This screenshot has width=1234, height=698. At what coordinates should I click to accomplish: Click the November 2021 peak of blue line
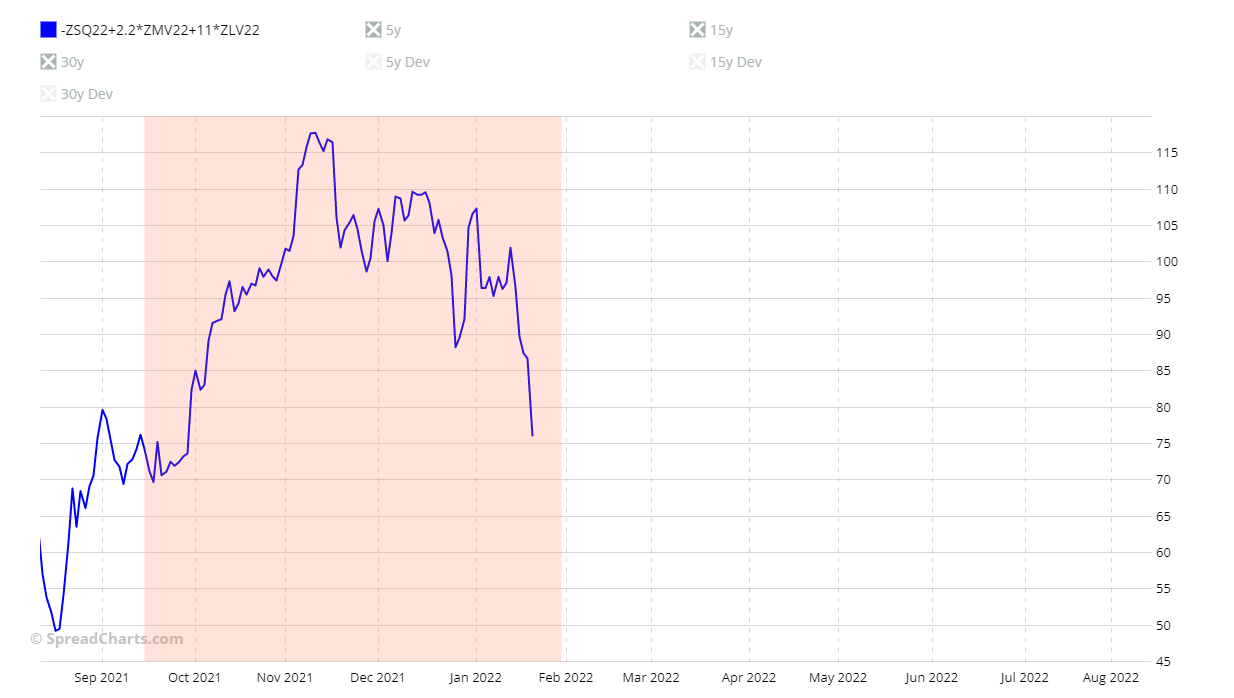click(313, 132)
